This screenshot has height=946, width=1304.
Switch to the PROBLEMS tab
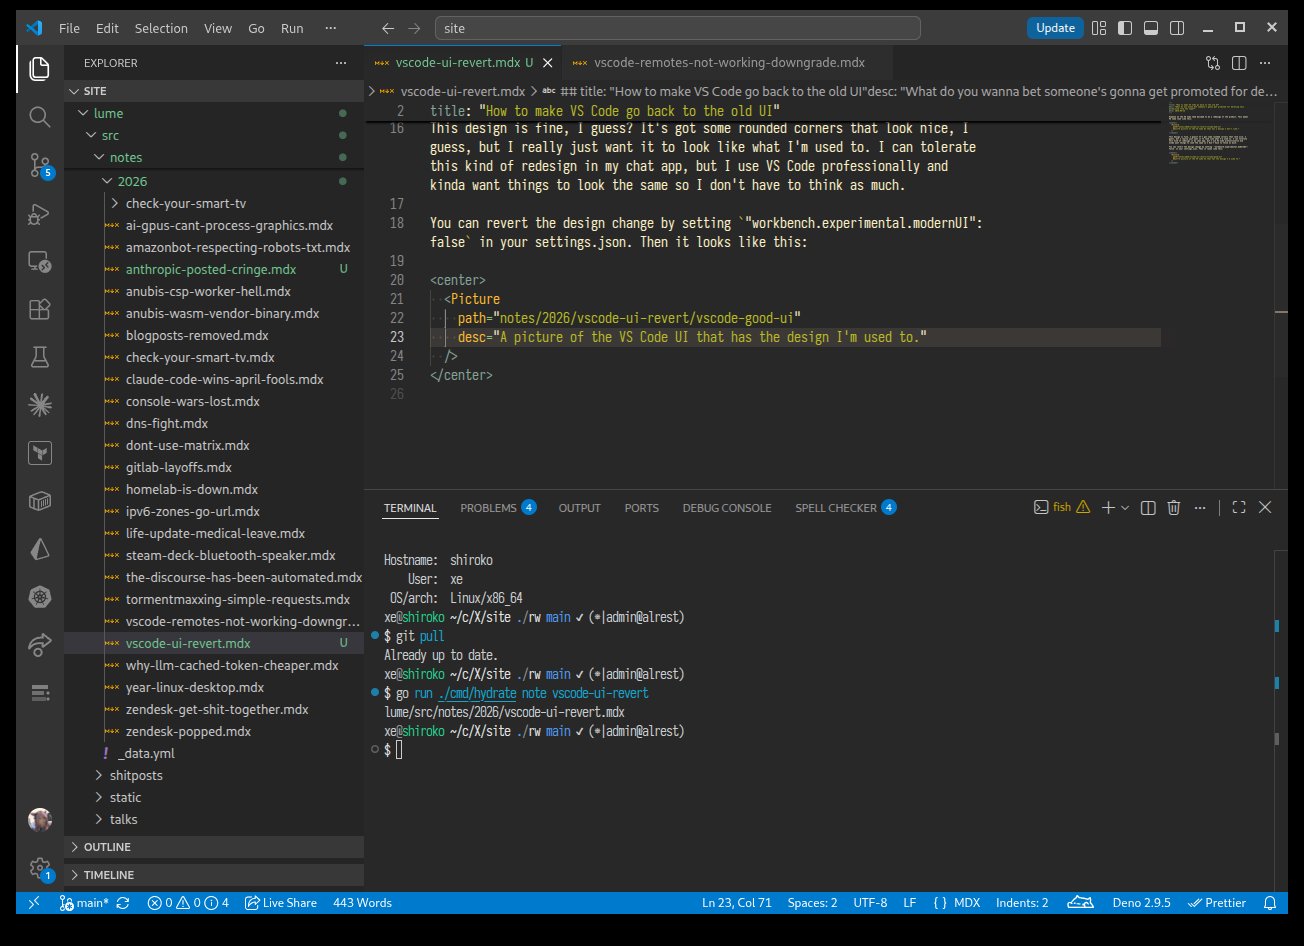click(x=498, y=508)
